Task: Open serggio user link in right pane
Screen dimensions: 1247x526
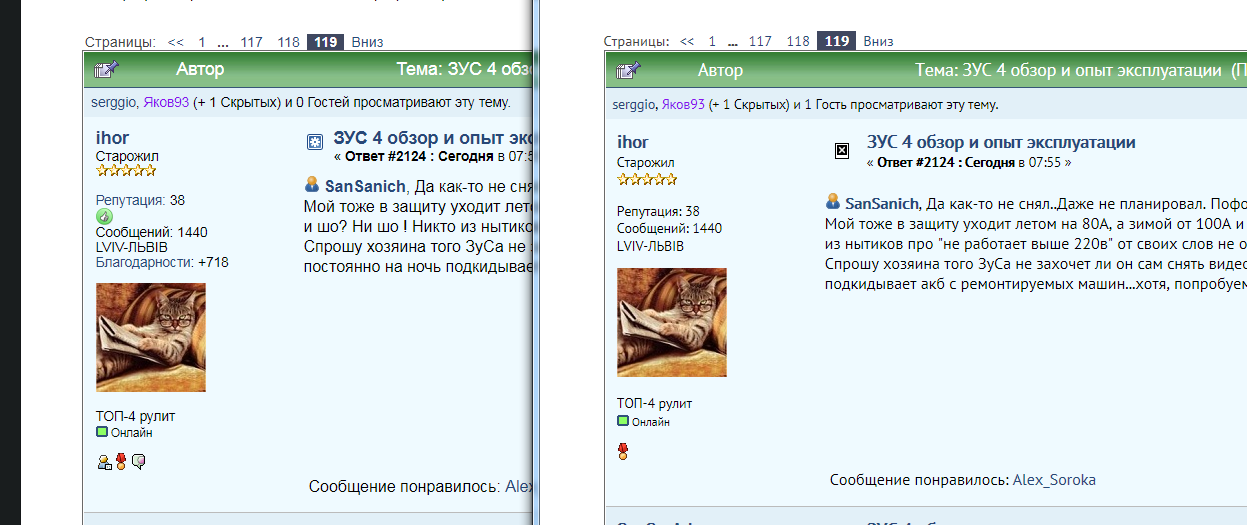Action: (633, 104)
